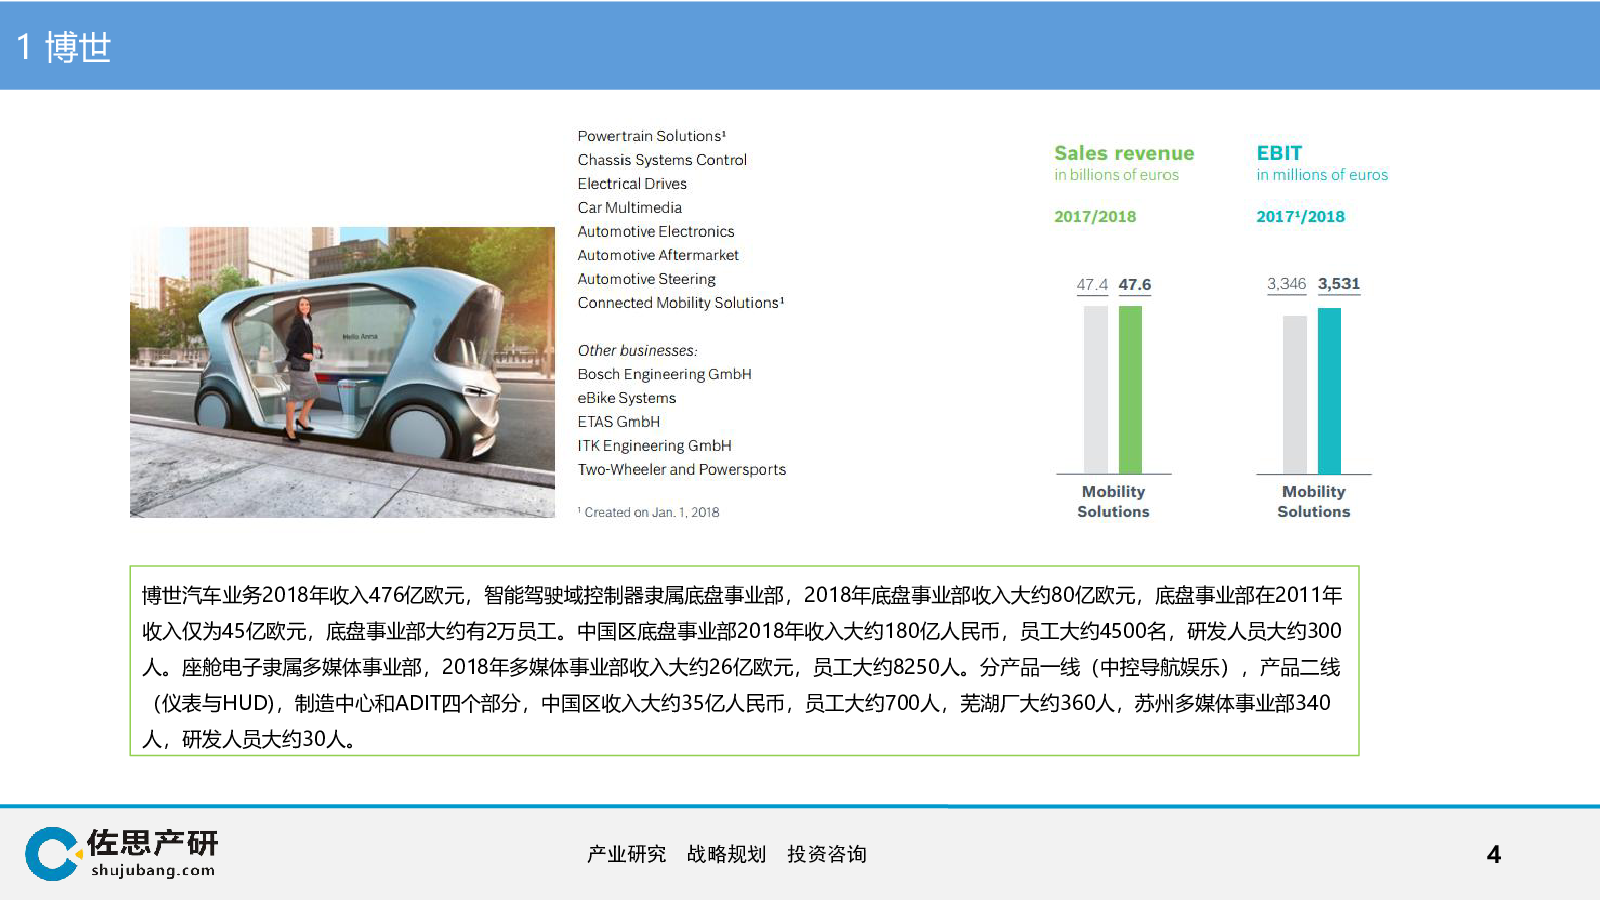
Task: Click eBike Systems text
Action: pyautogui.click(x=627, y=398)
